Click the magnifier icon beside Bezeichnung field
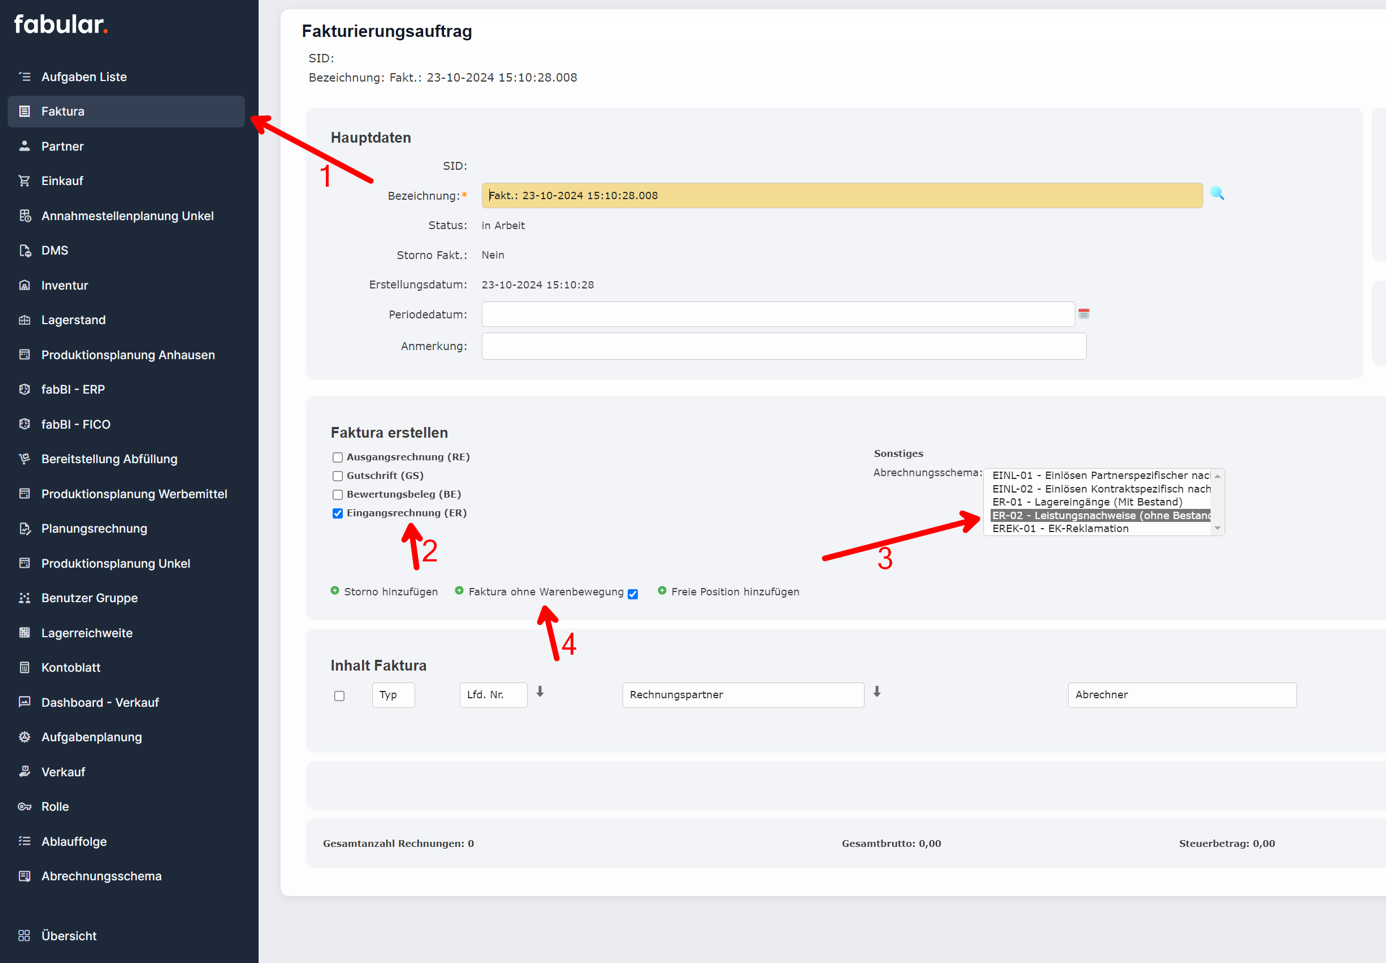 point(1217,195)
